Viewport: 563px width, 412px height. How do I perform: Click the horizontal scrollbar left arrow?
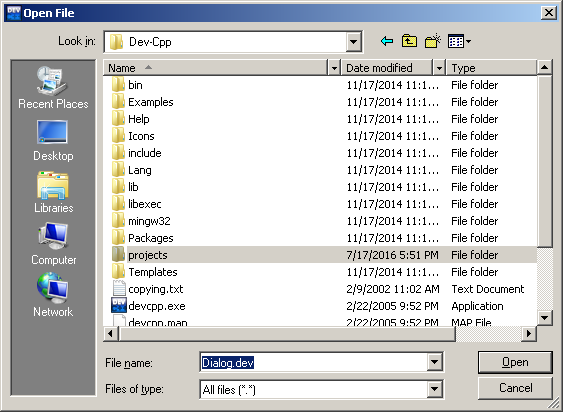[x=110, y=334]
